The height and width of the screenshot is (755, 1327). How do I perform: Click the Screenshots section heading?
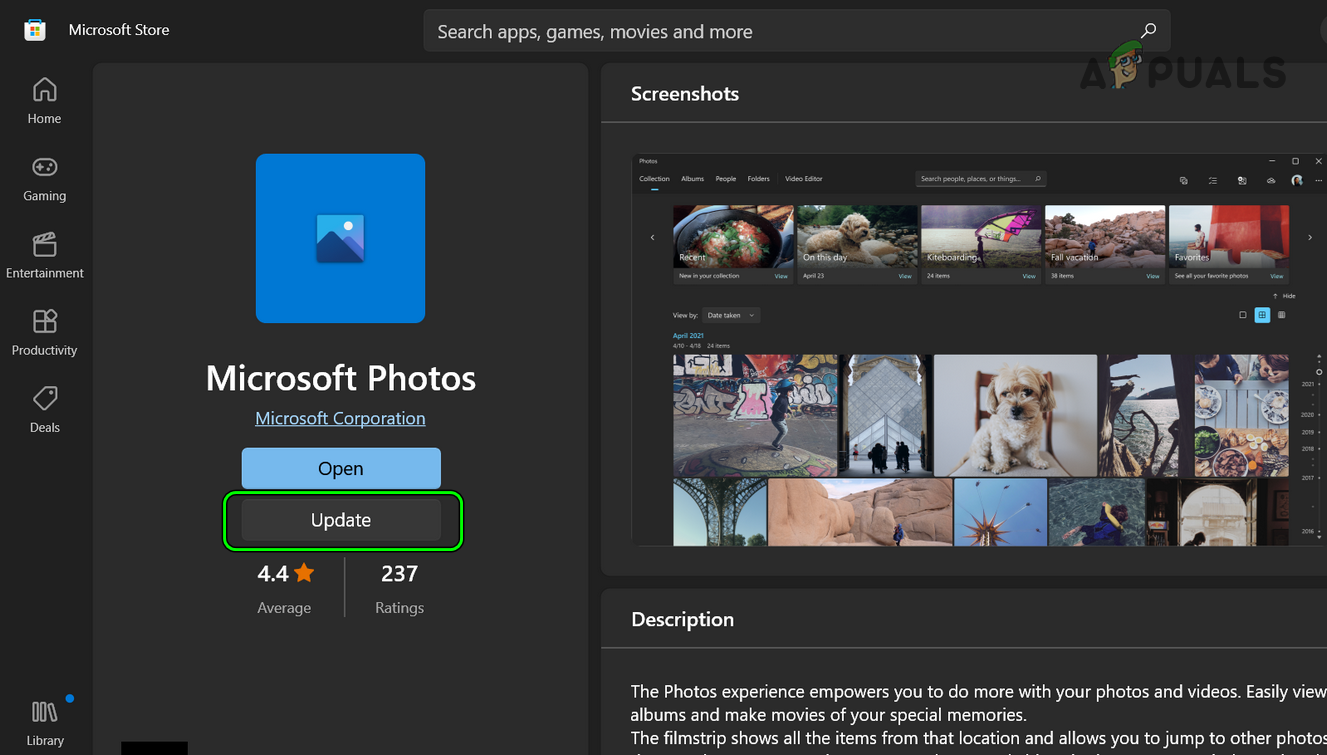tap(685, 94)
